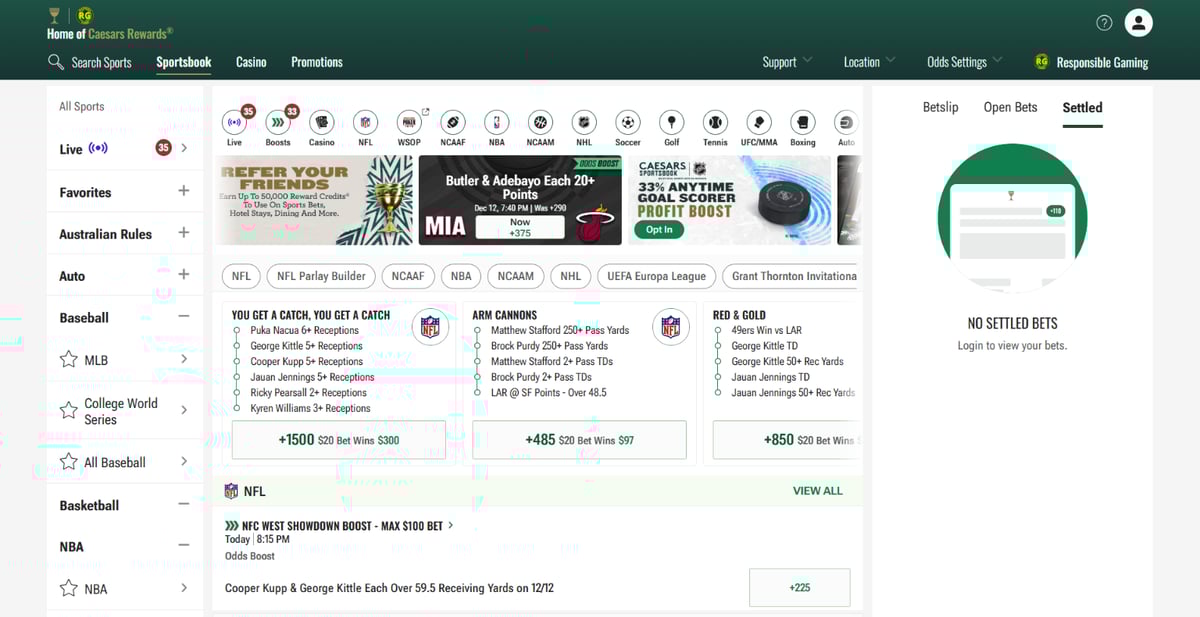The height and width of the screenshot is (617, 1200).
Task: Select the Settled tab
Action: click(x=1082, y=107)
